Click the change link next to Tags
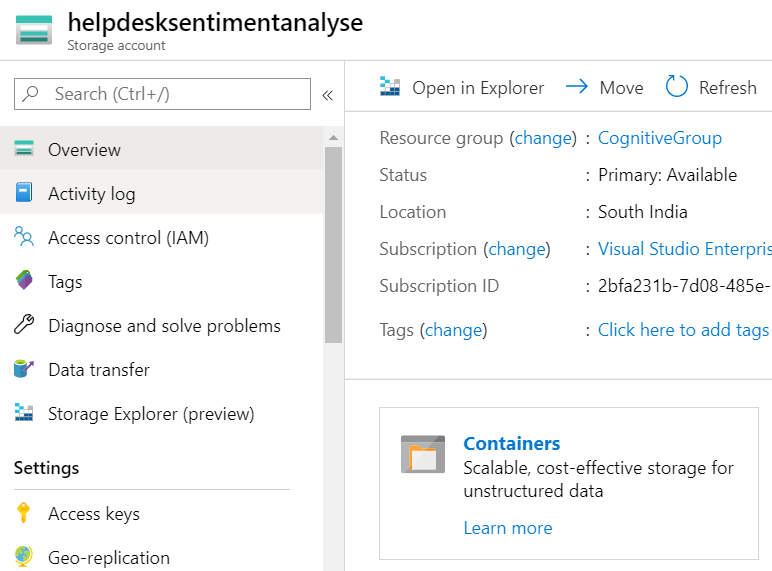The height and width of the screenshot is (571, 772). (x=453, y=330)
